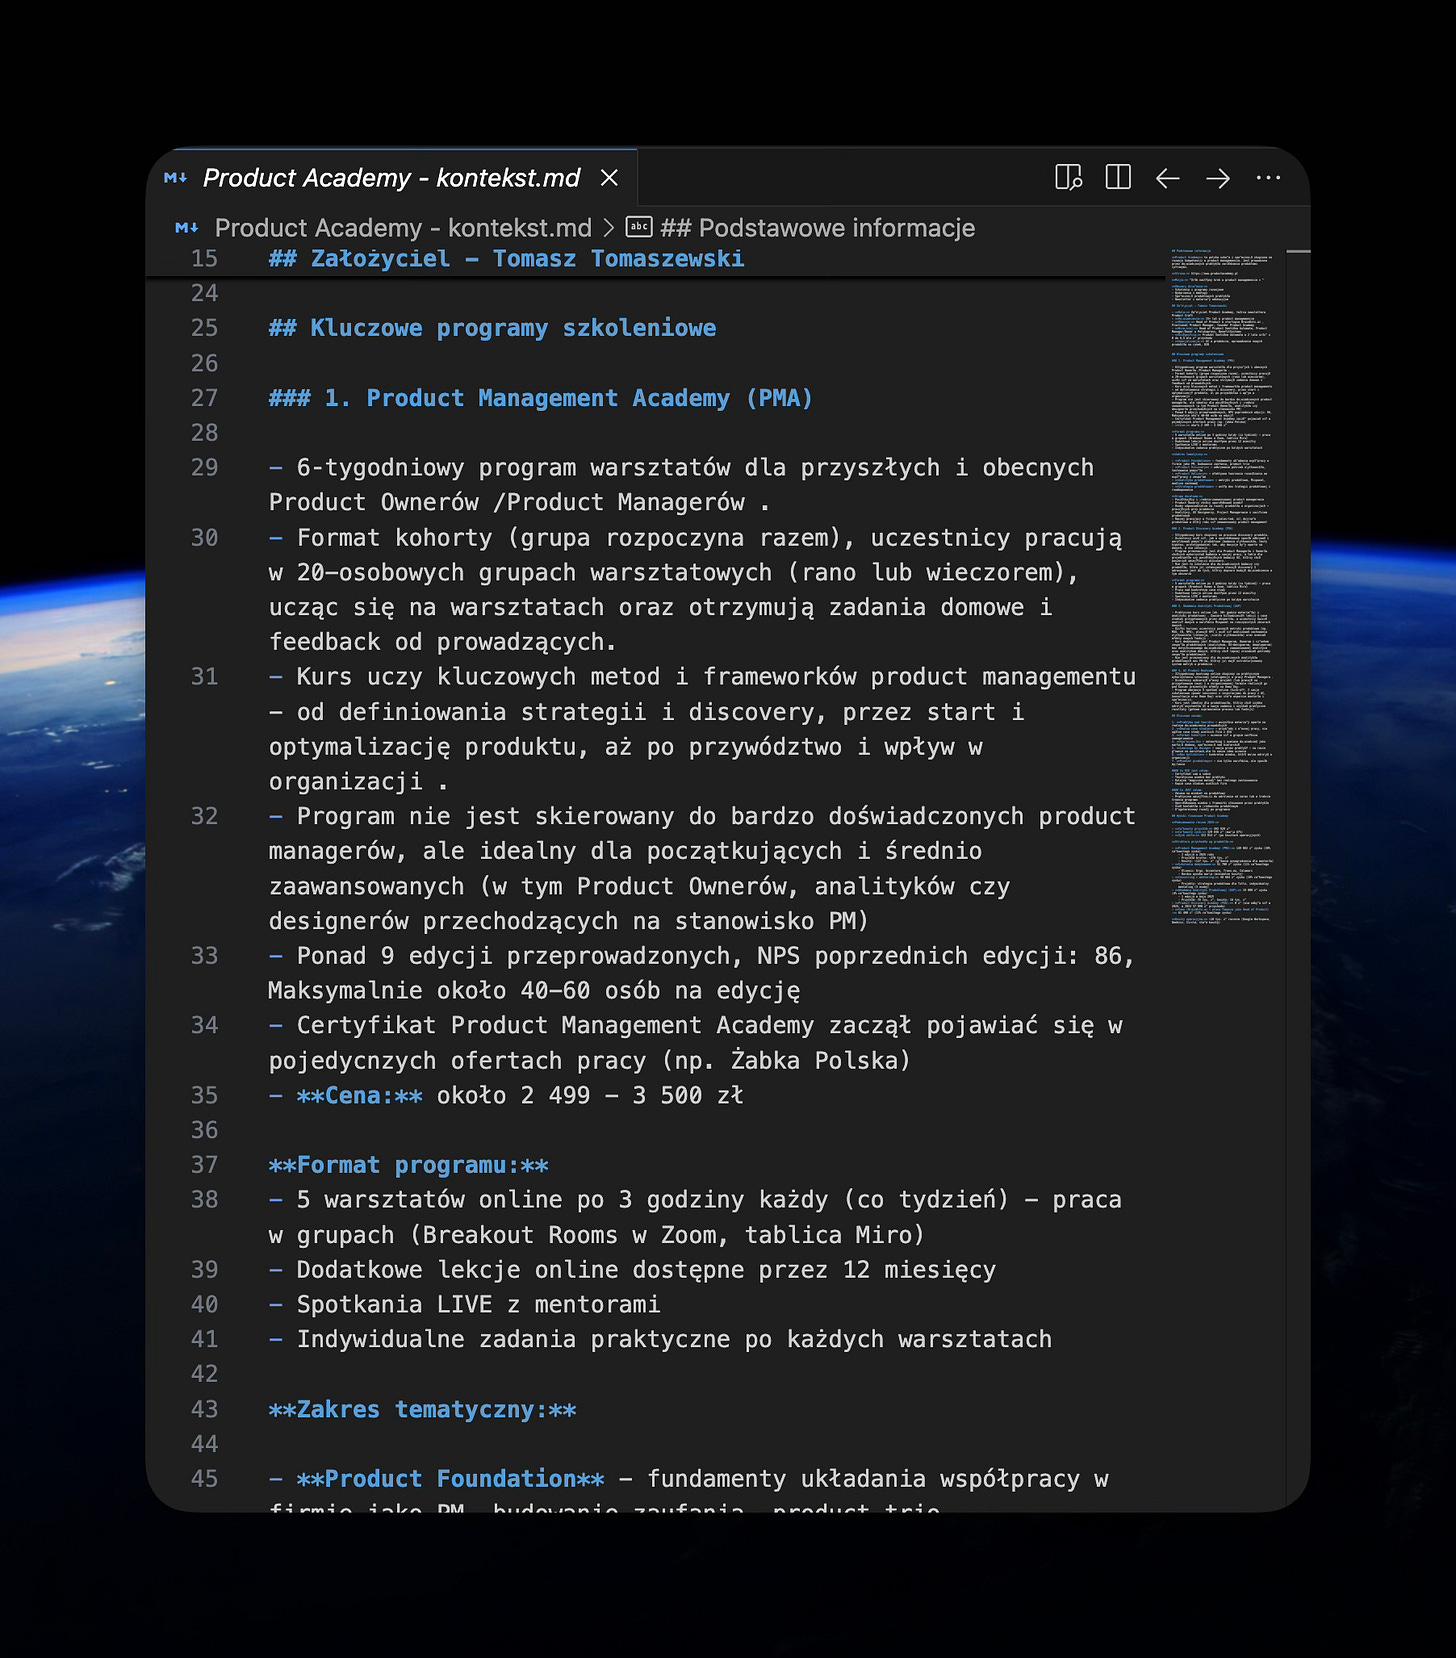
Task: Go forward with the right arrow
Action: click(1218, 178)
